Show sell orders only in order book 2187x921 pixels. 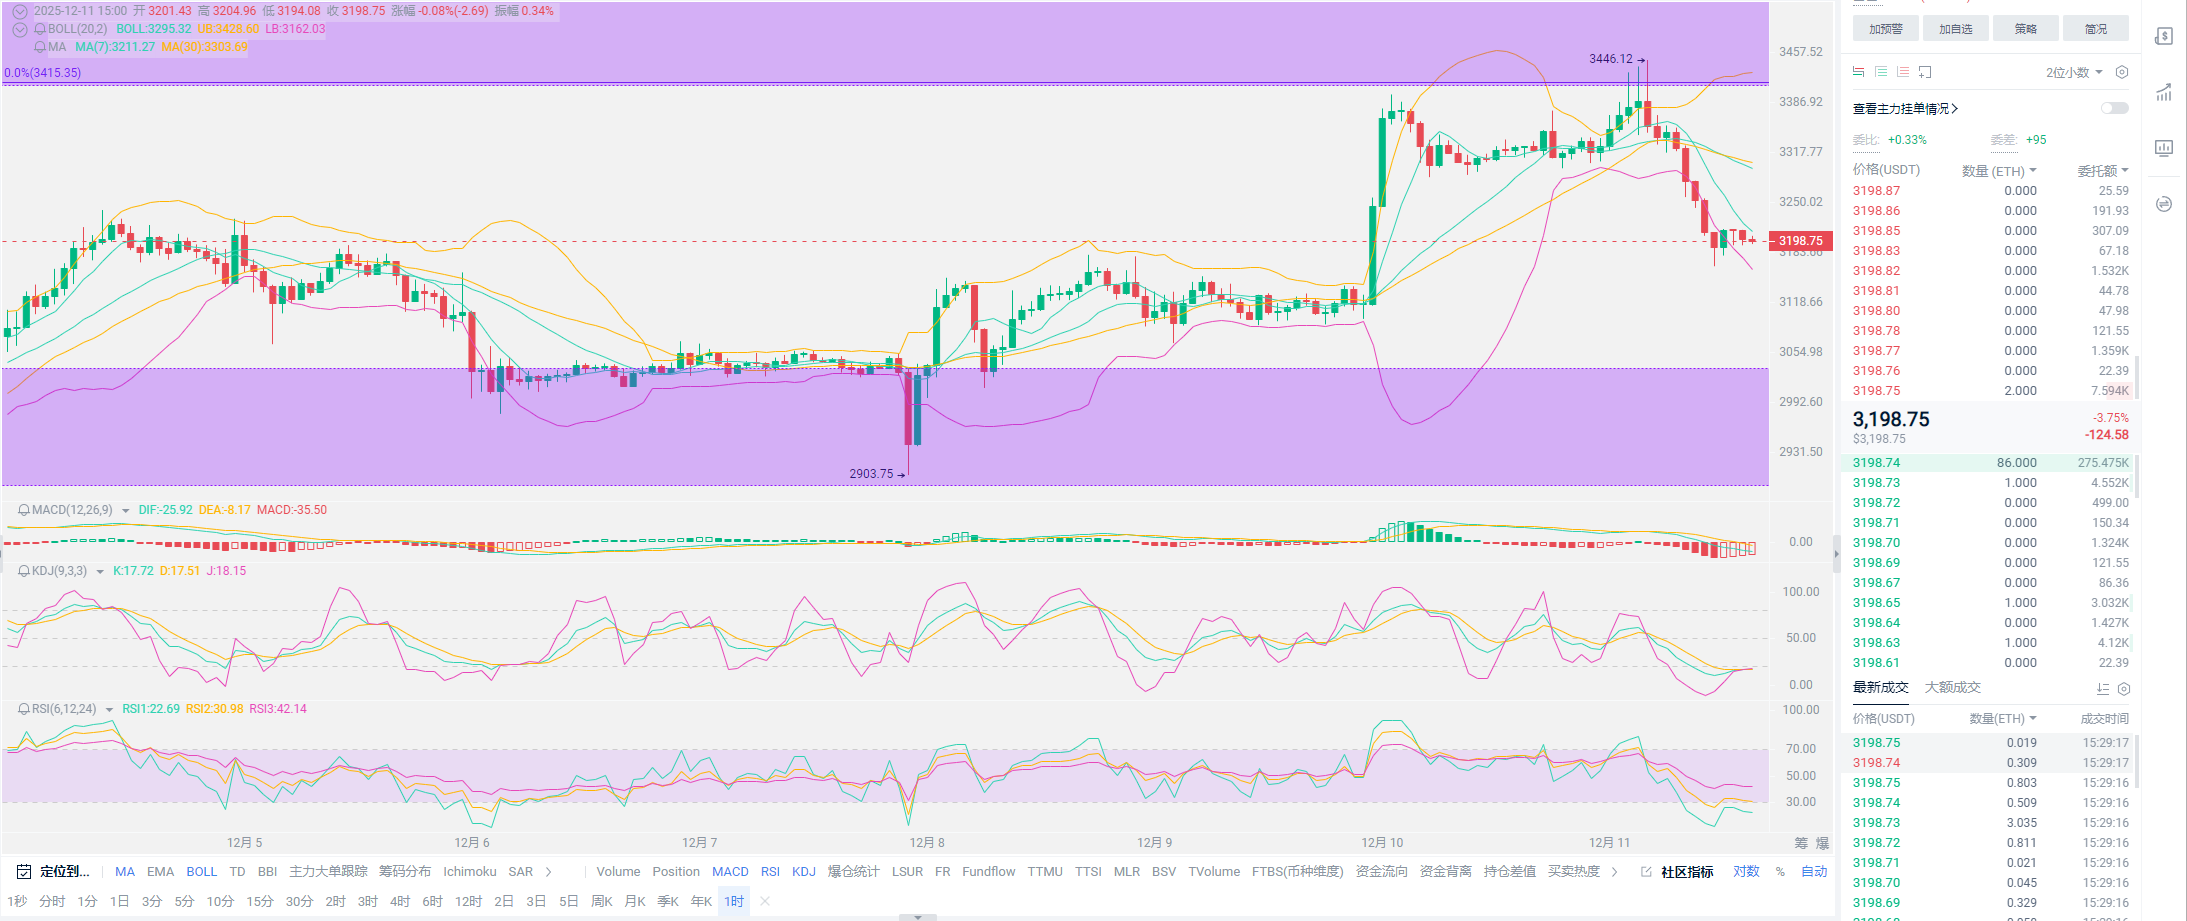pyautogui.click(x=1903, y=72)
